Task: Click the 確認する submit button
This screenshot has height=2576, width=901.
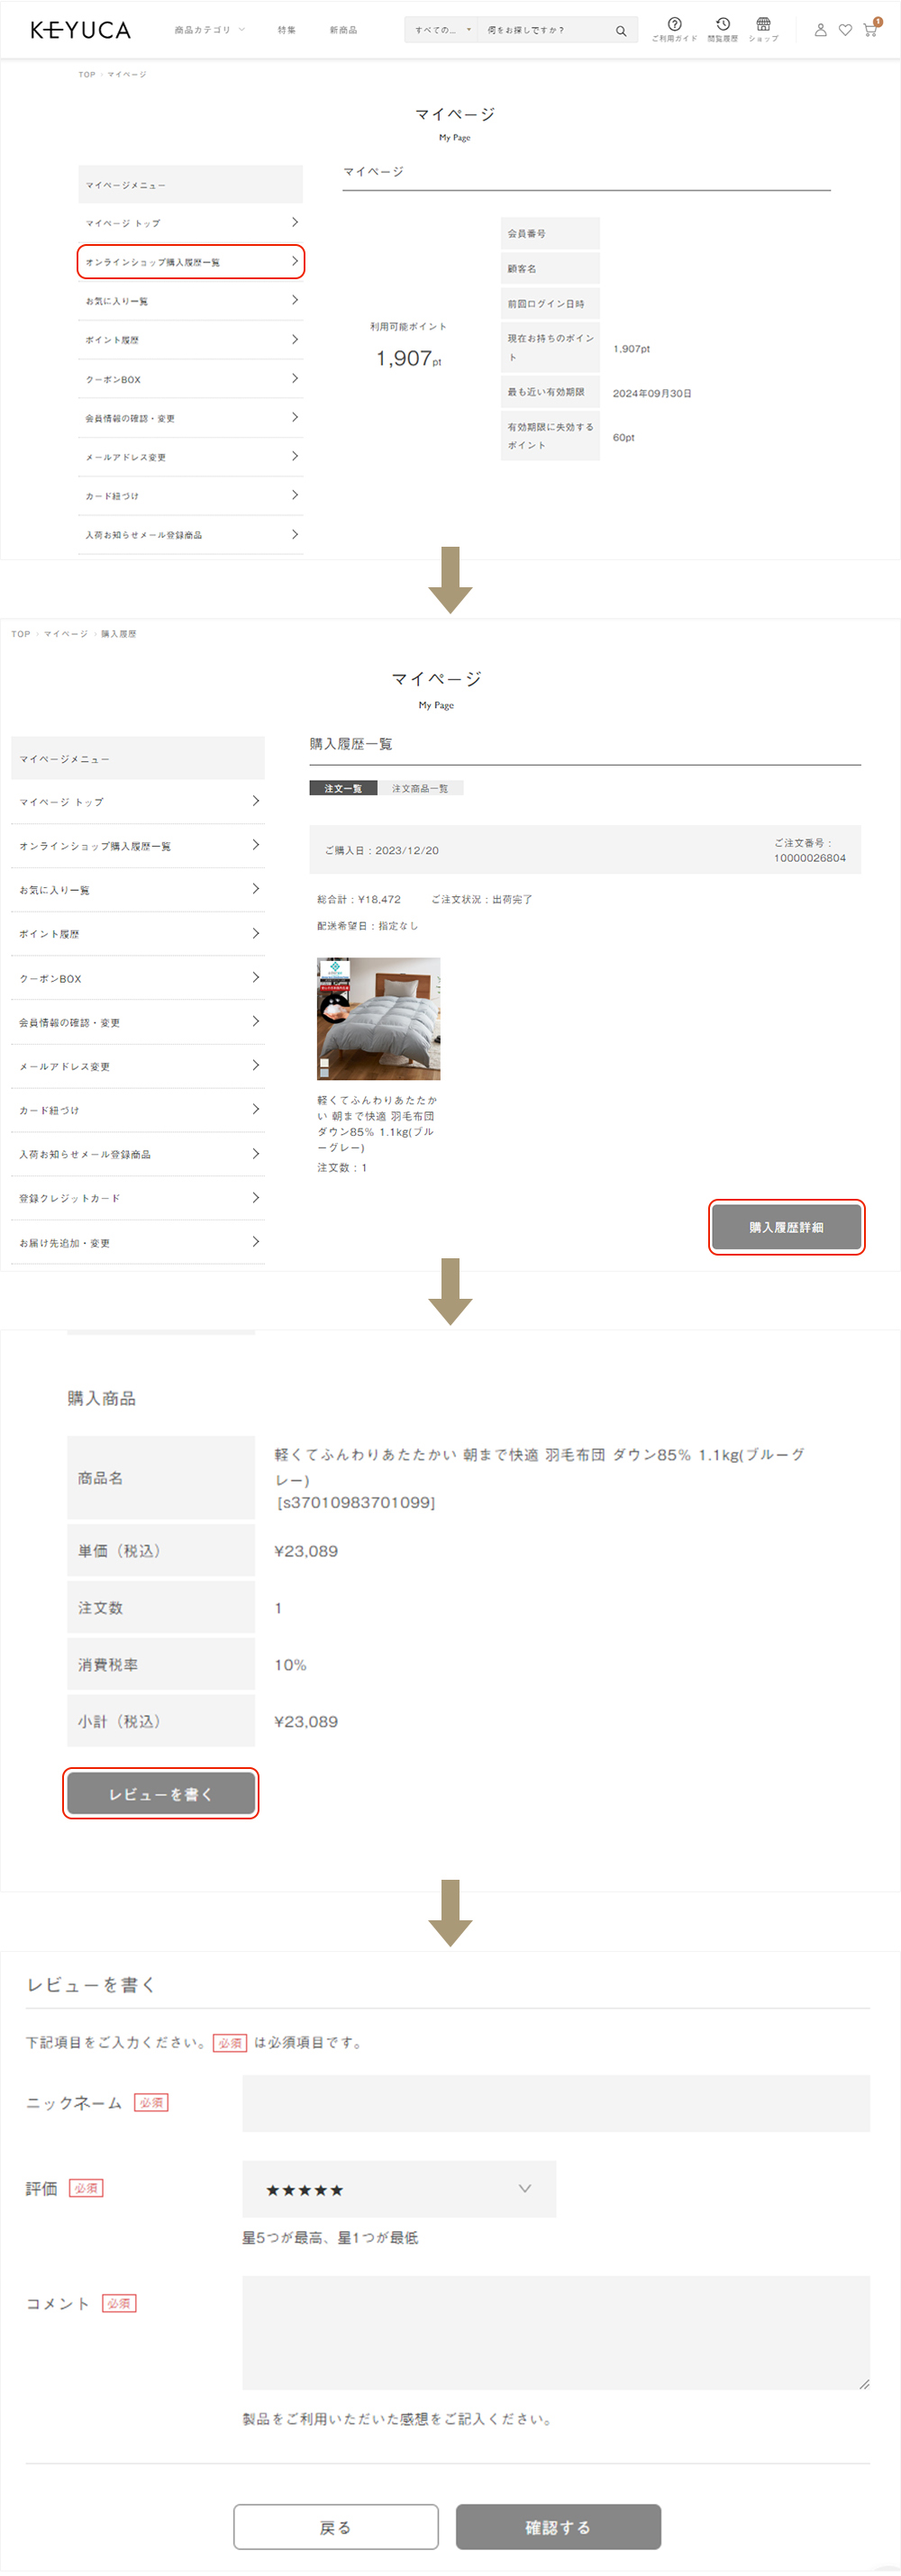Action: (558, 2526)
